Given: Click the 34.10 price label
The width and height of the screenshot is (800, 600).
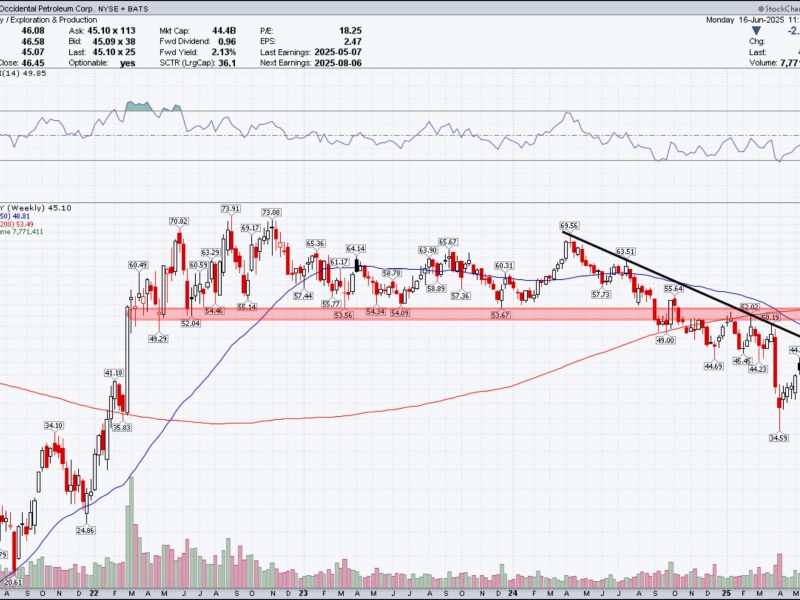Looking at the screenshot, I should 54,426.
